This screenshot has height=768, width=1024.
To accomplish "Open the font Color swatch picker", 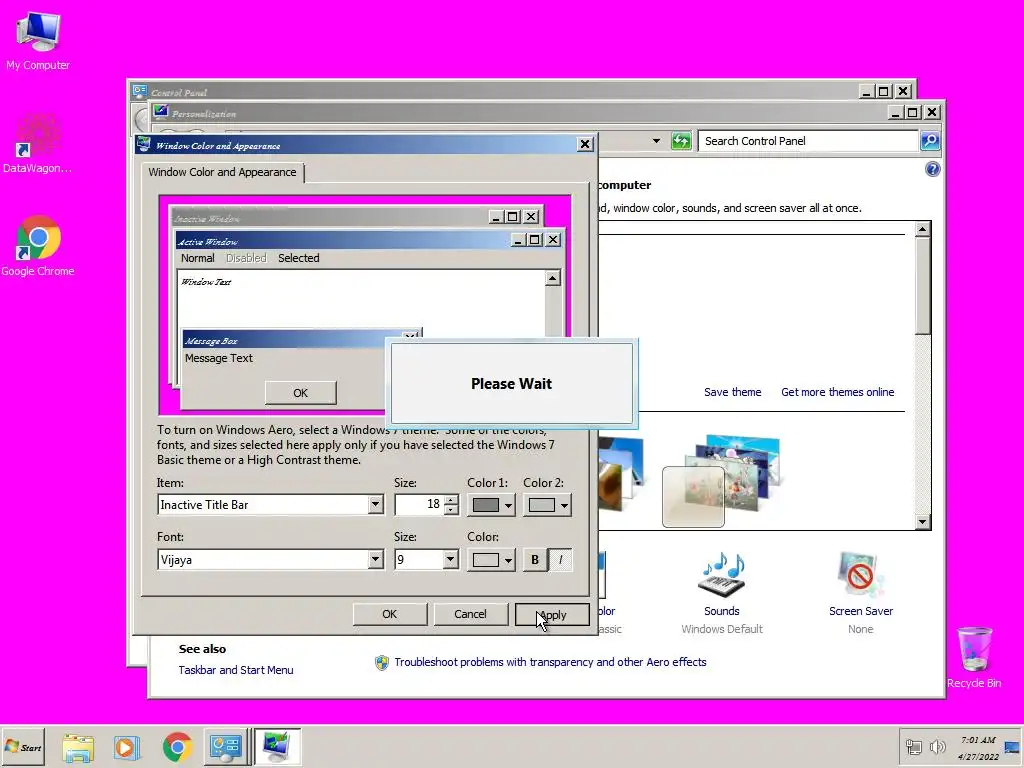I will tap(491, 560).
